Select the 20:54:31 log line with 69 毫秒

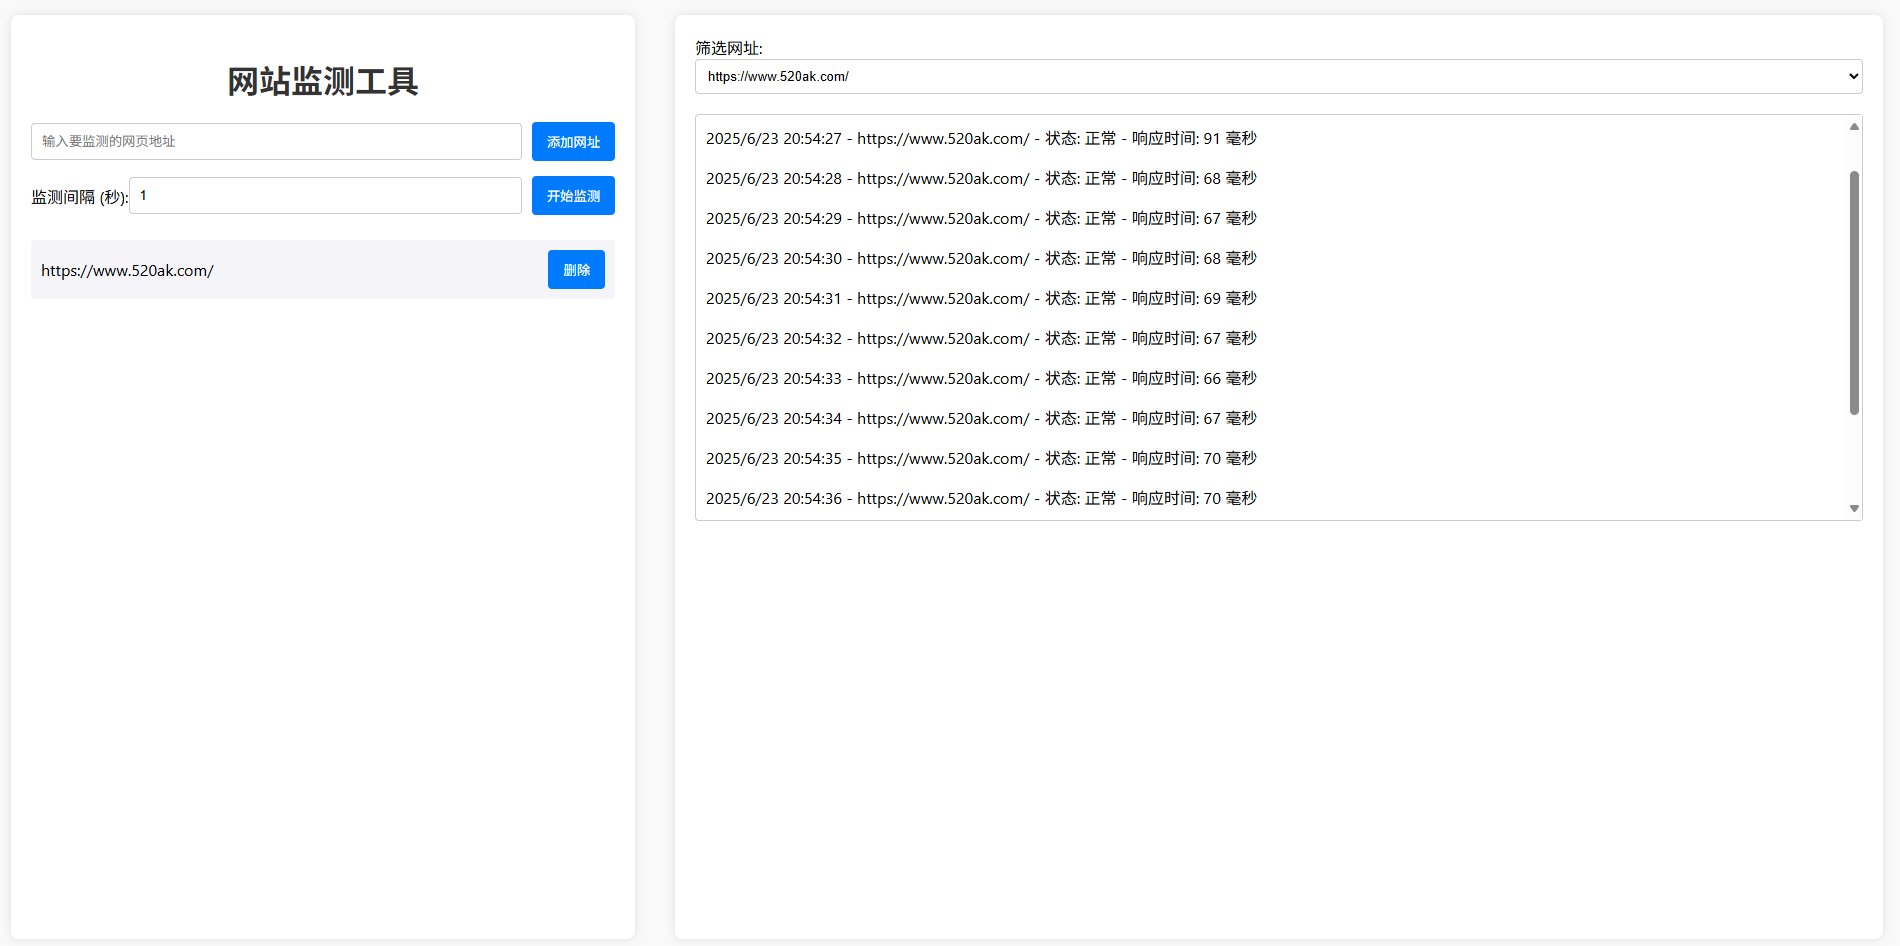980,299
